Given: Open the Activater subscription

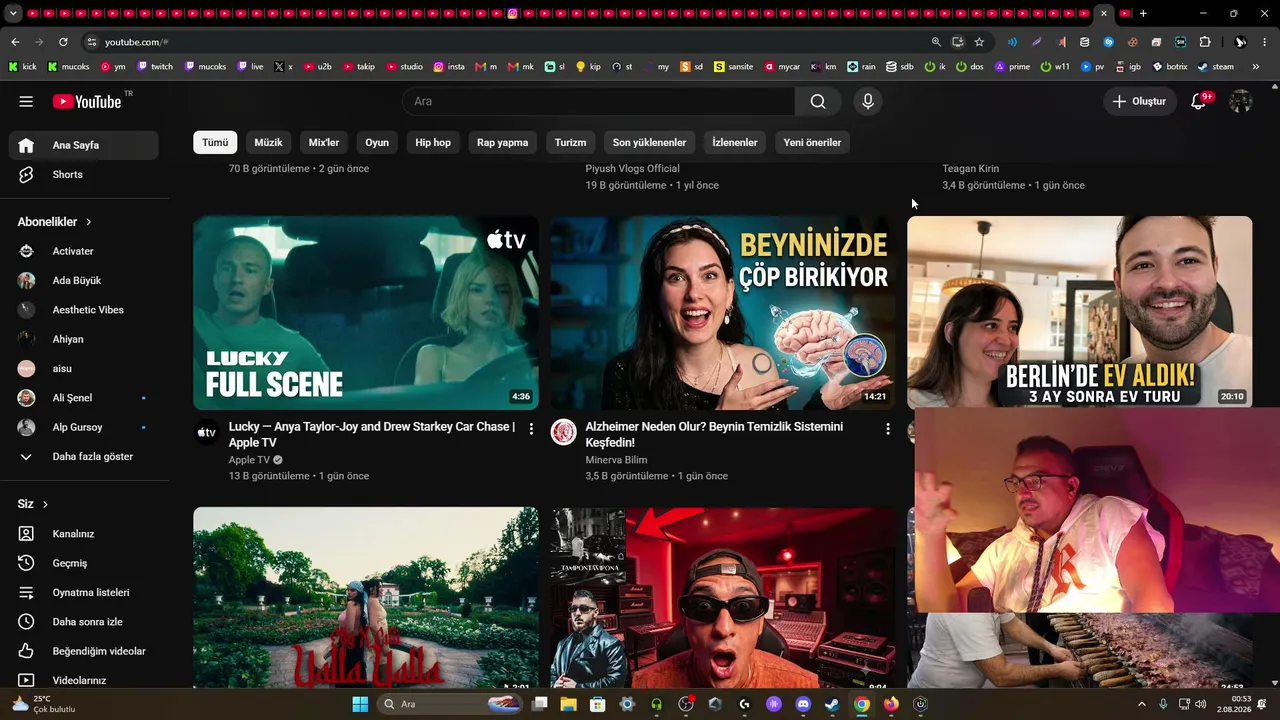Looking at the screenshot, I should coord(84,251).
